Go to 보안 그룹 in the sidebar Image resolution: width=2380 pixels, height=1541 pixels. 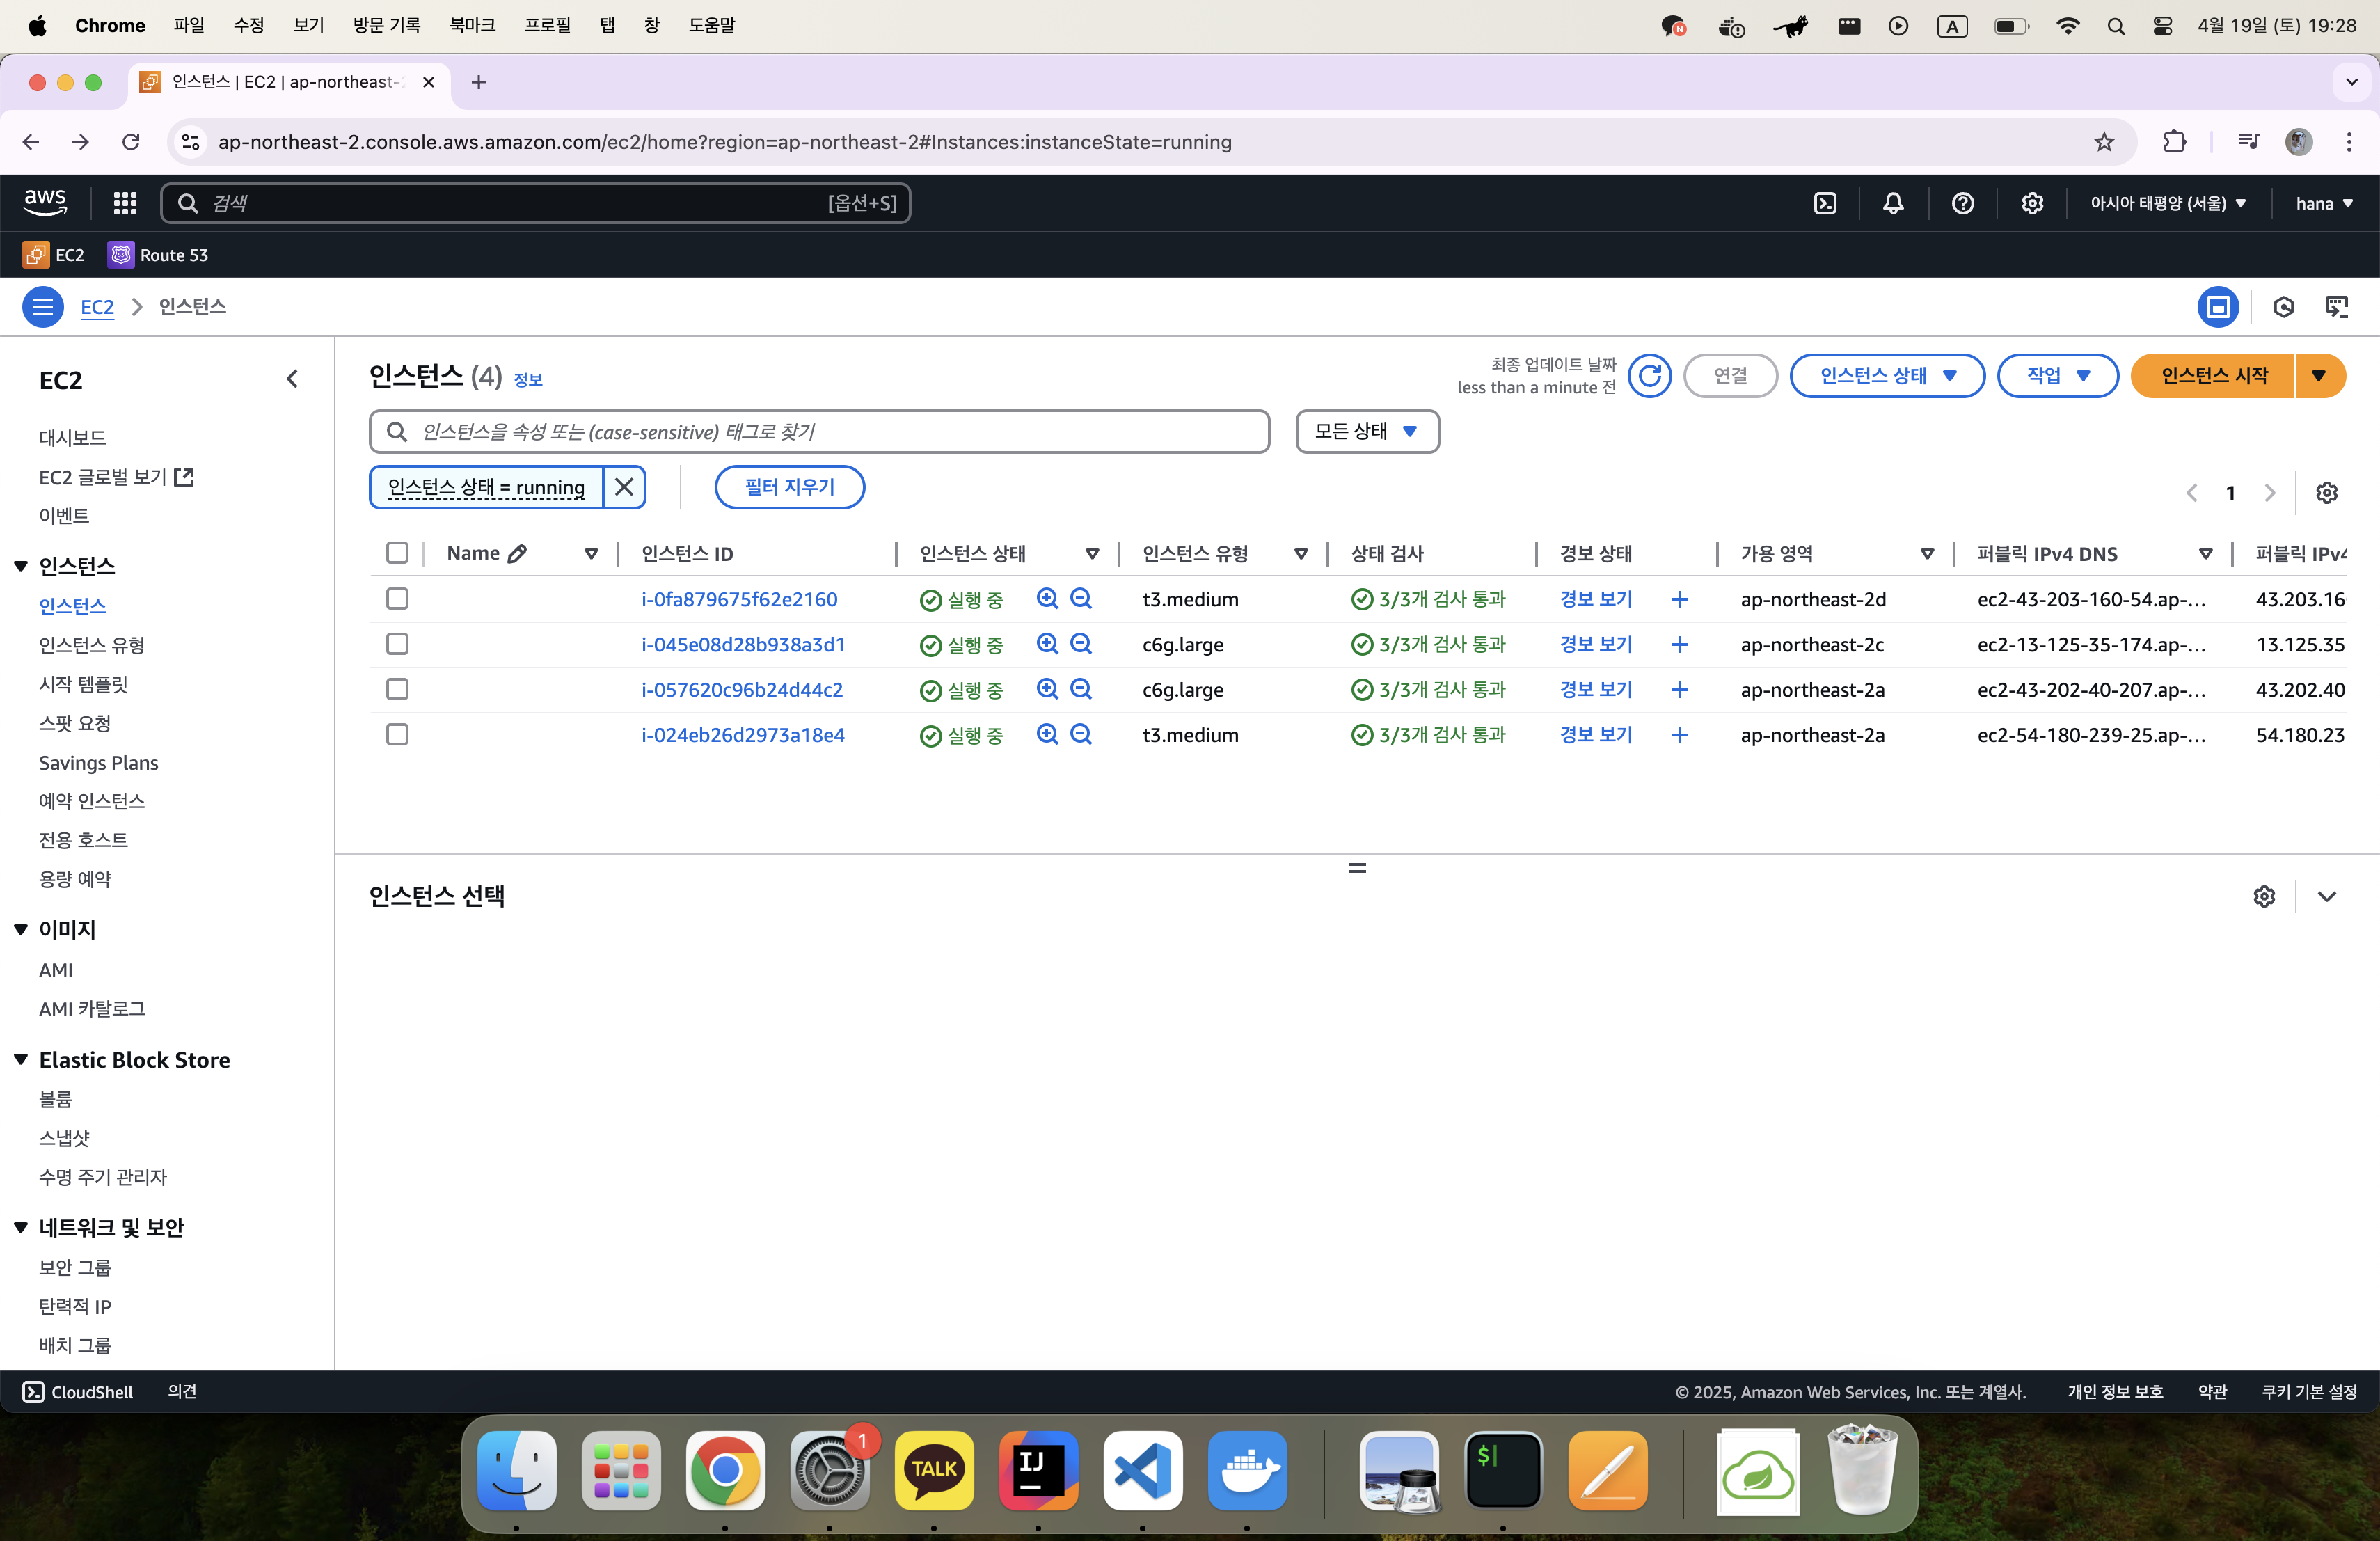pyautogui.click(x=75, y=1268)
